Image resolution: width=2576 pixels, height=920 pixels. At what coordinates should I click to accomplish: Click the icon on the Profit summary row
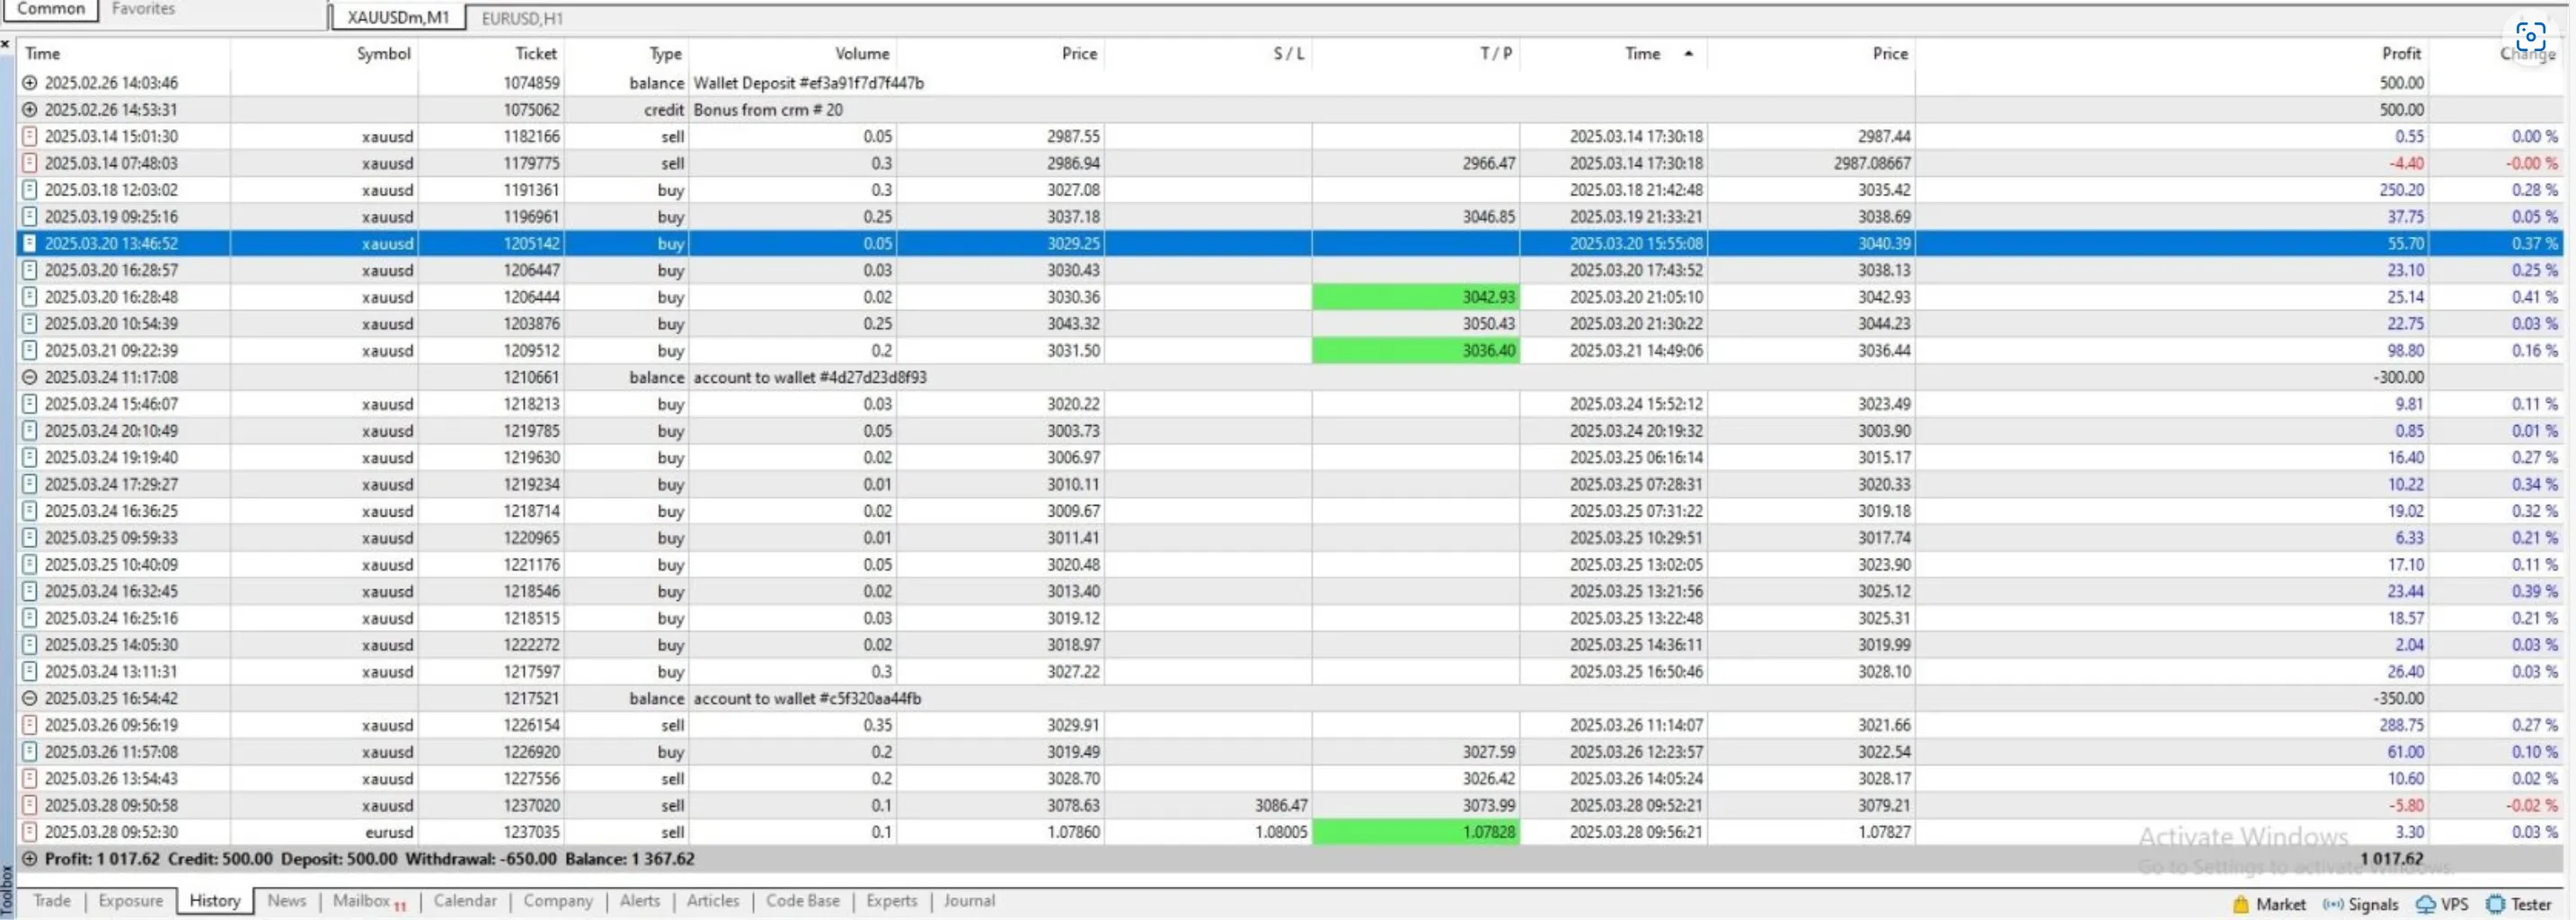pos(30,859)
